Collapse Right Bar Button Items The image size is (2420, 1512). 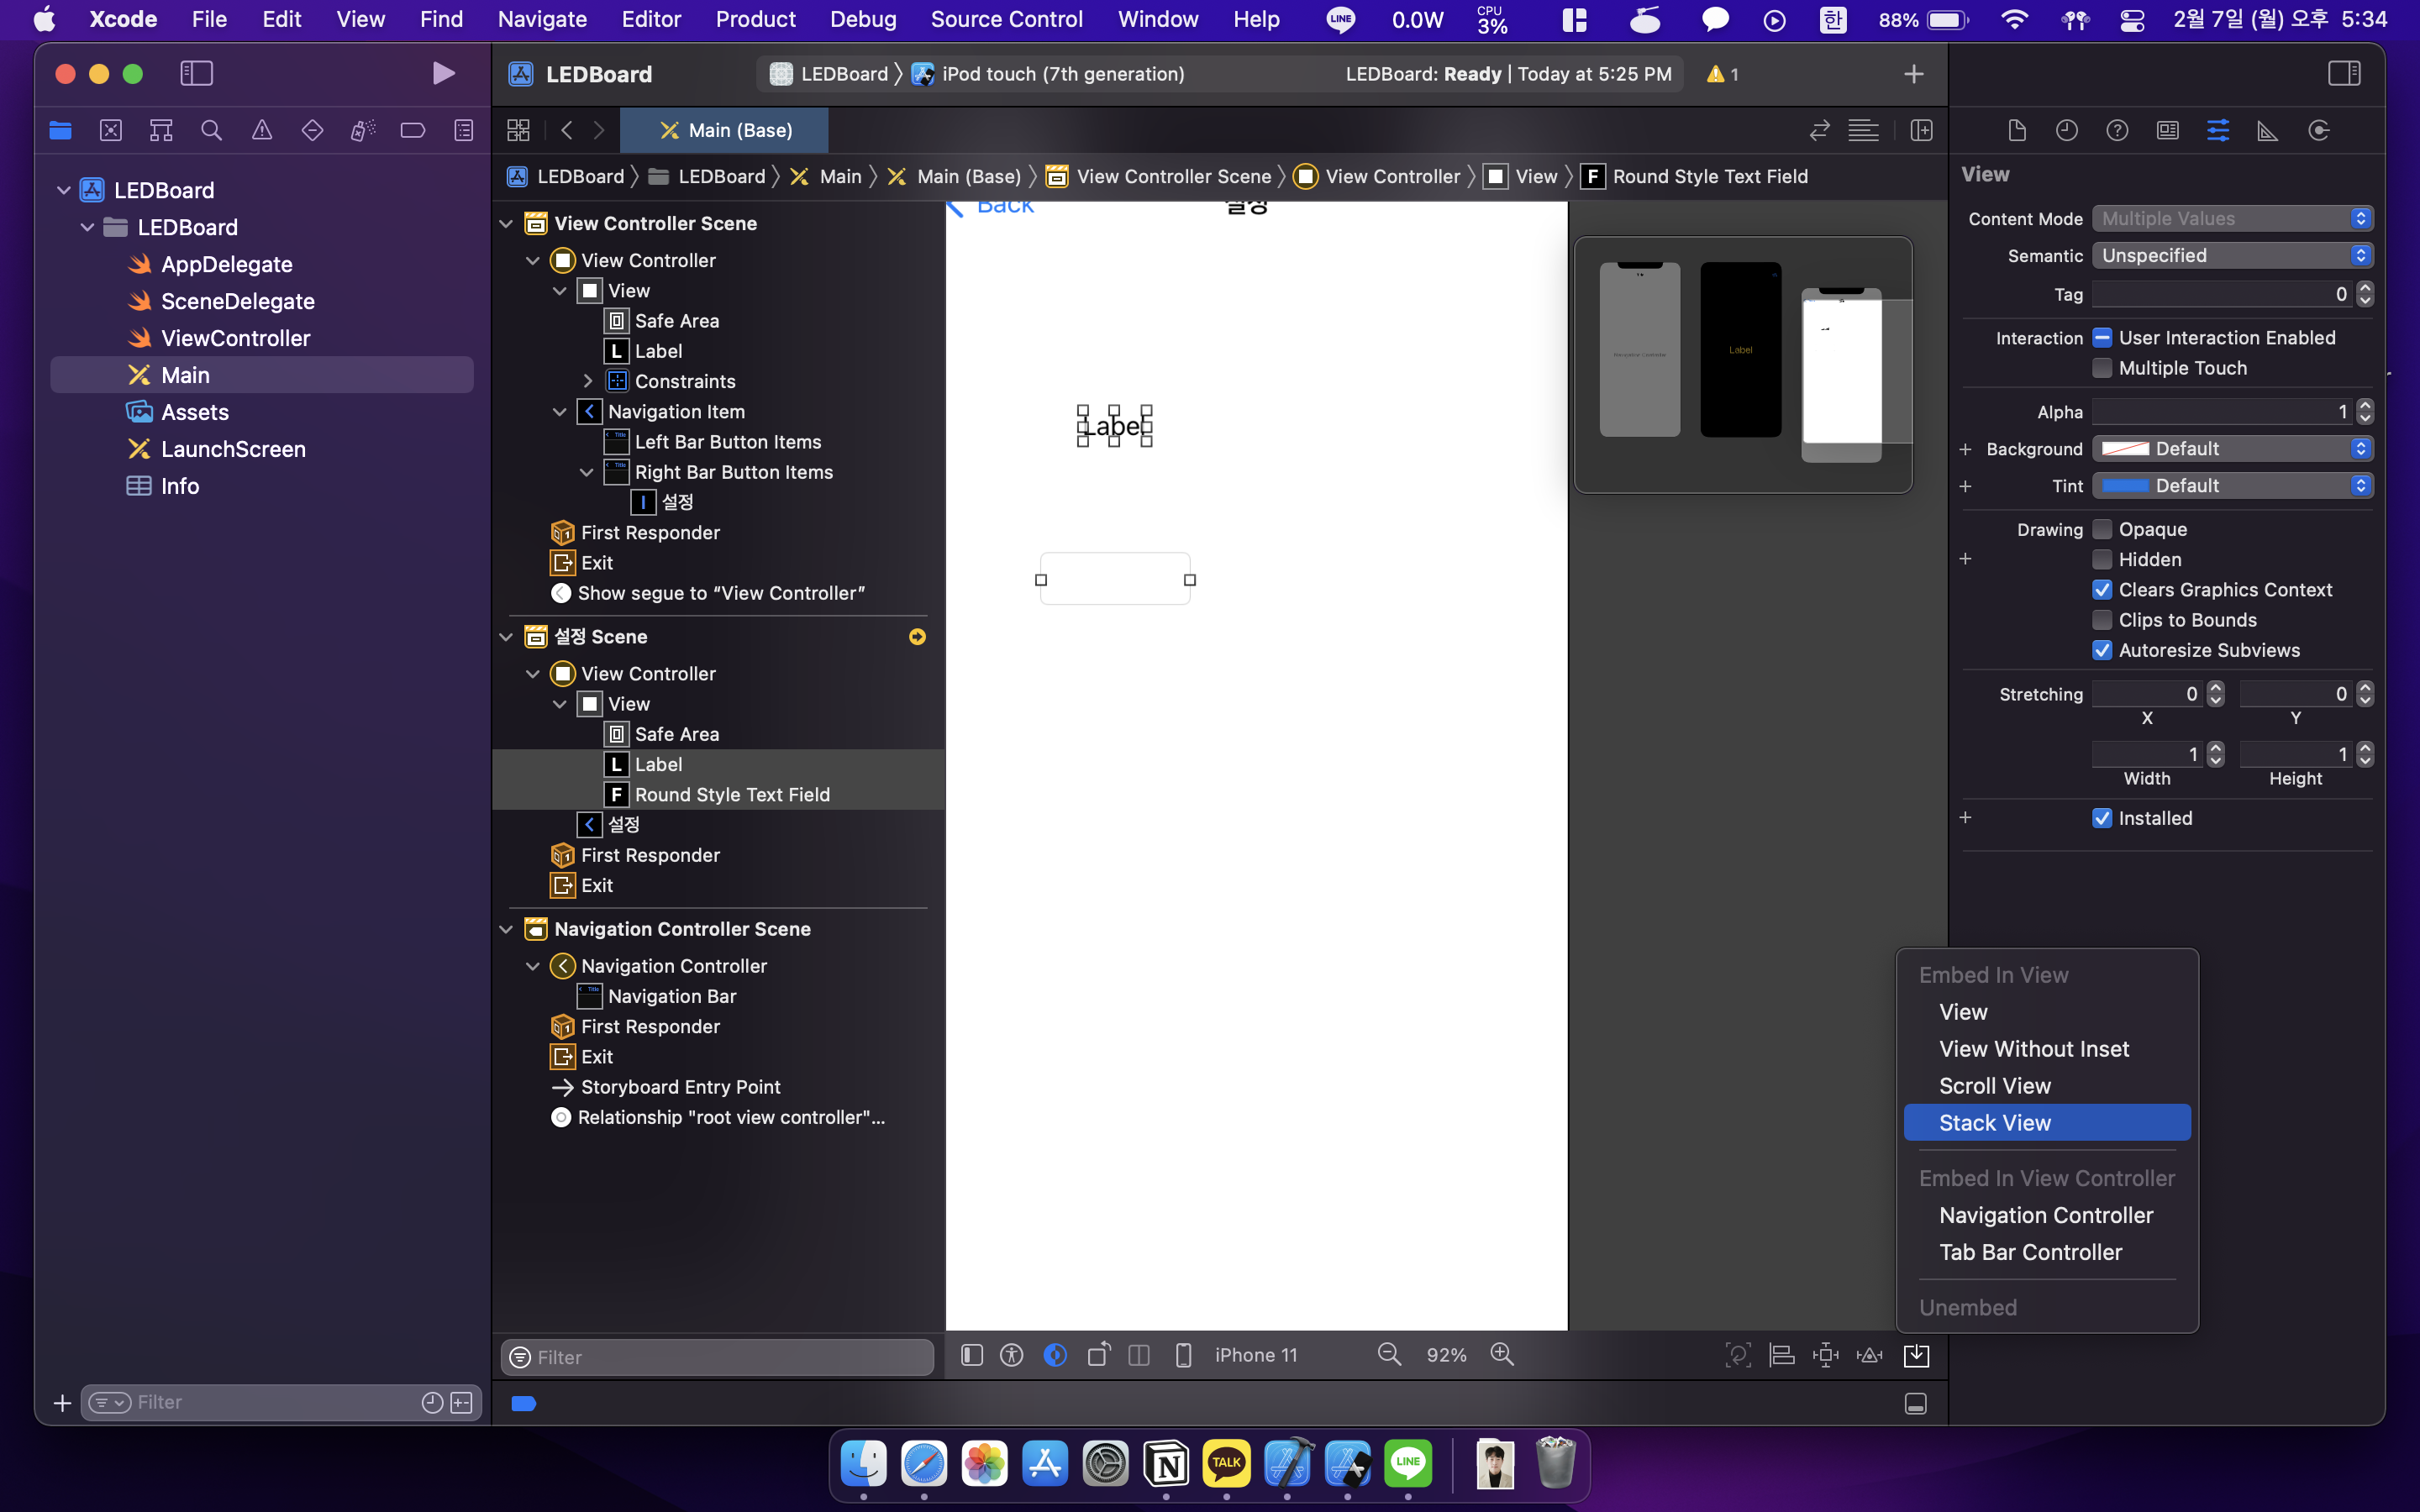[x=587, y=472]
